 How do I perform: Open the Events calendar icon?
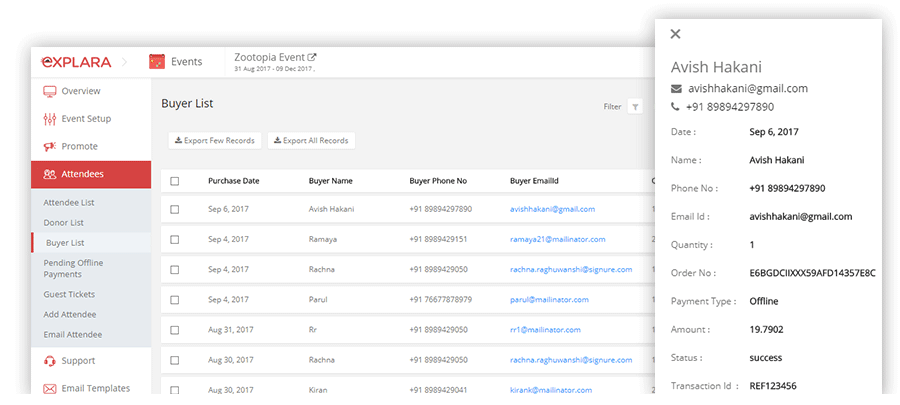pyautogui.click(x=157, y=61)
